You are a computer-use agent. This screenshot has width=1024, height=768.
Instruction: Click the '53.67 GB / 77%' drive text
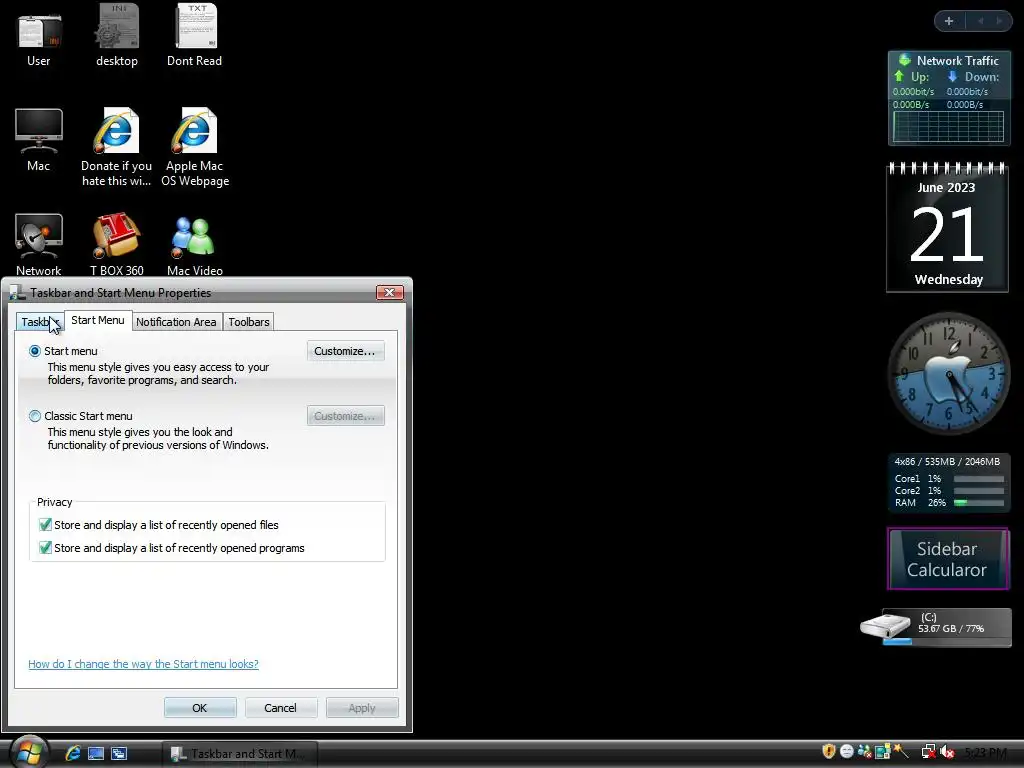(x=951, y=629)
